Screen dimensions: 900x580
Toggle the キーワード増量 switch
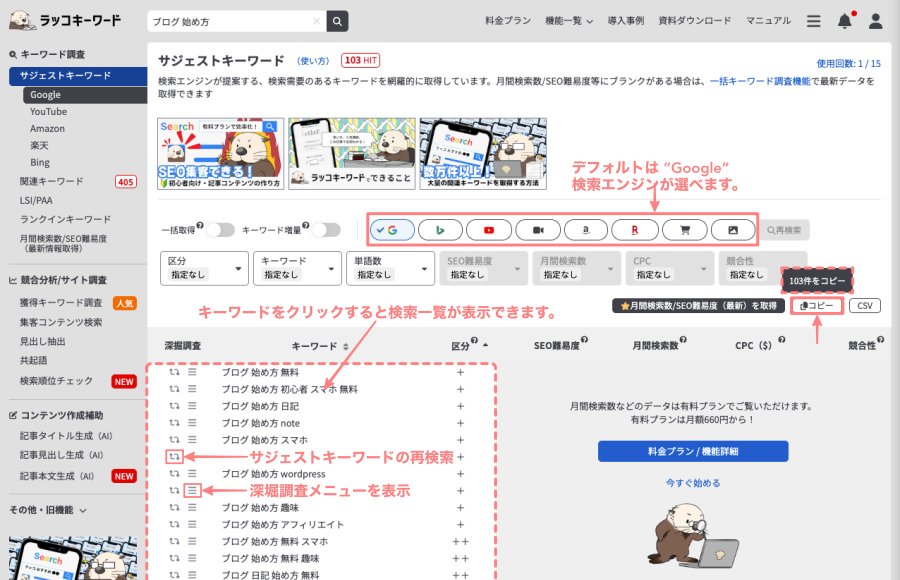click(327, 230)
